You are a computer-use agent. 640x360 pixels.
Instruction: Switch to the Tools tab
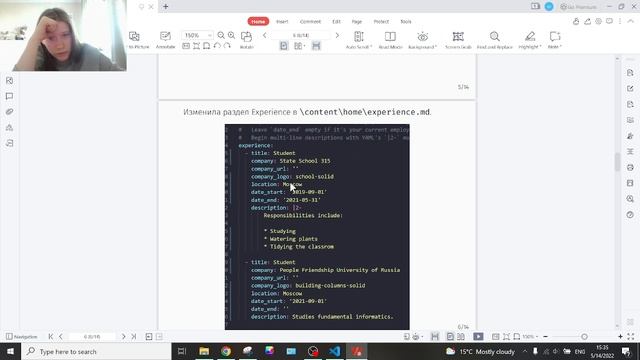[406, 21]
